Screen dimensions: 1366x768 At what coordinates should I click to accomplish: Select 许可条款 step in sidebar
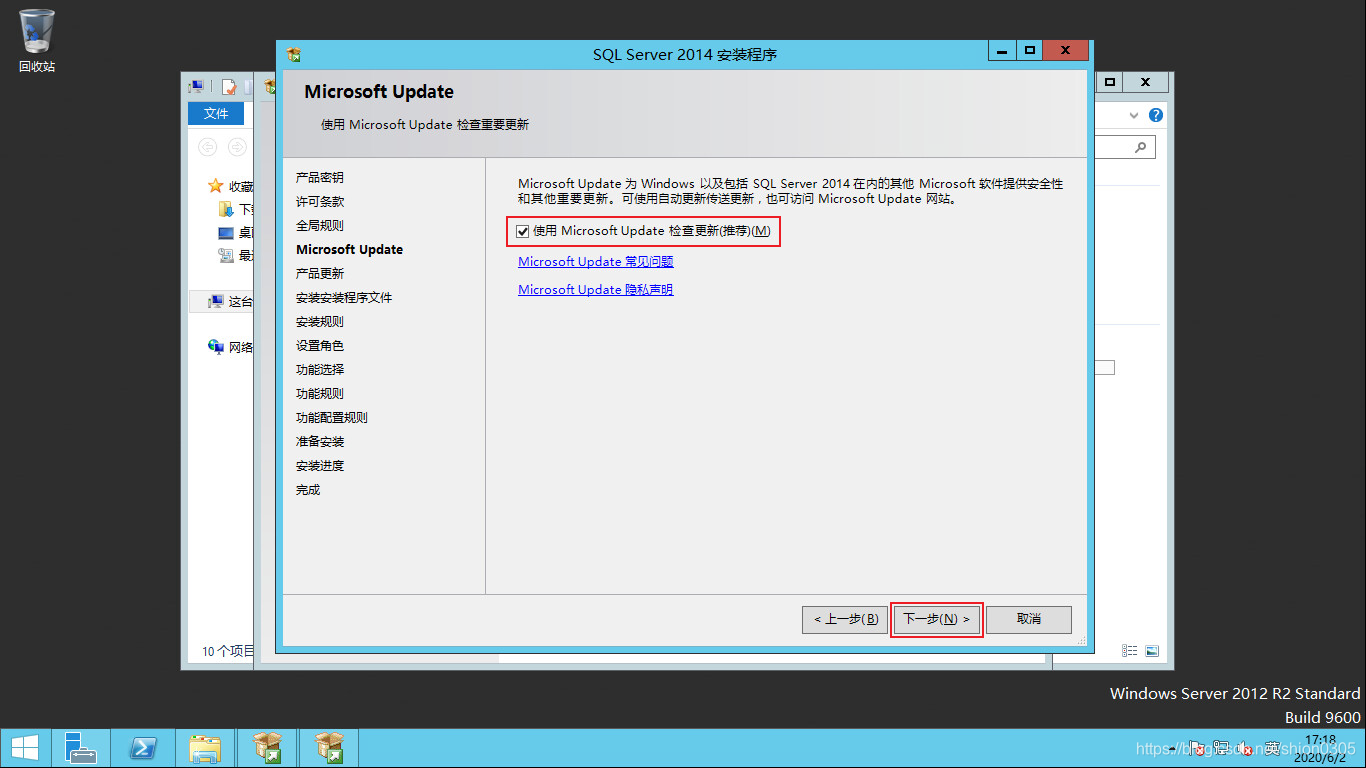point(320,201)
